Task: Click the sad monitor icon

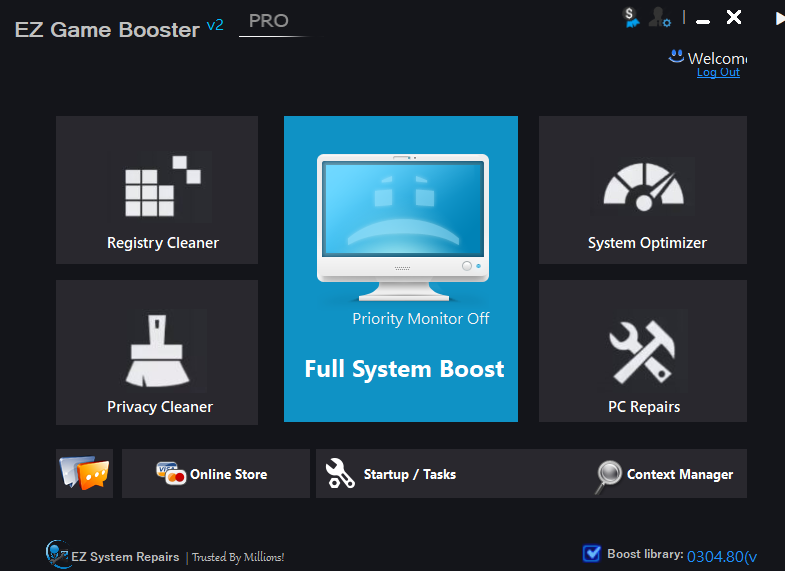Action: coord(403,227)
